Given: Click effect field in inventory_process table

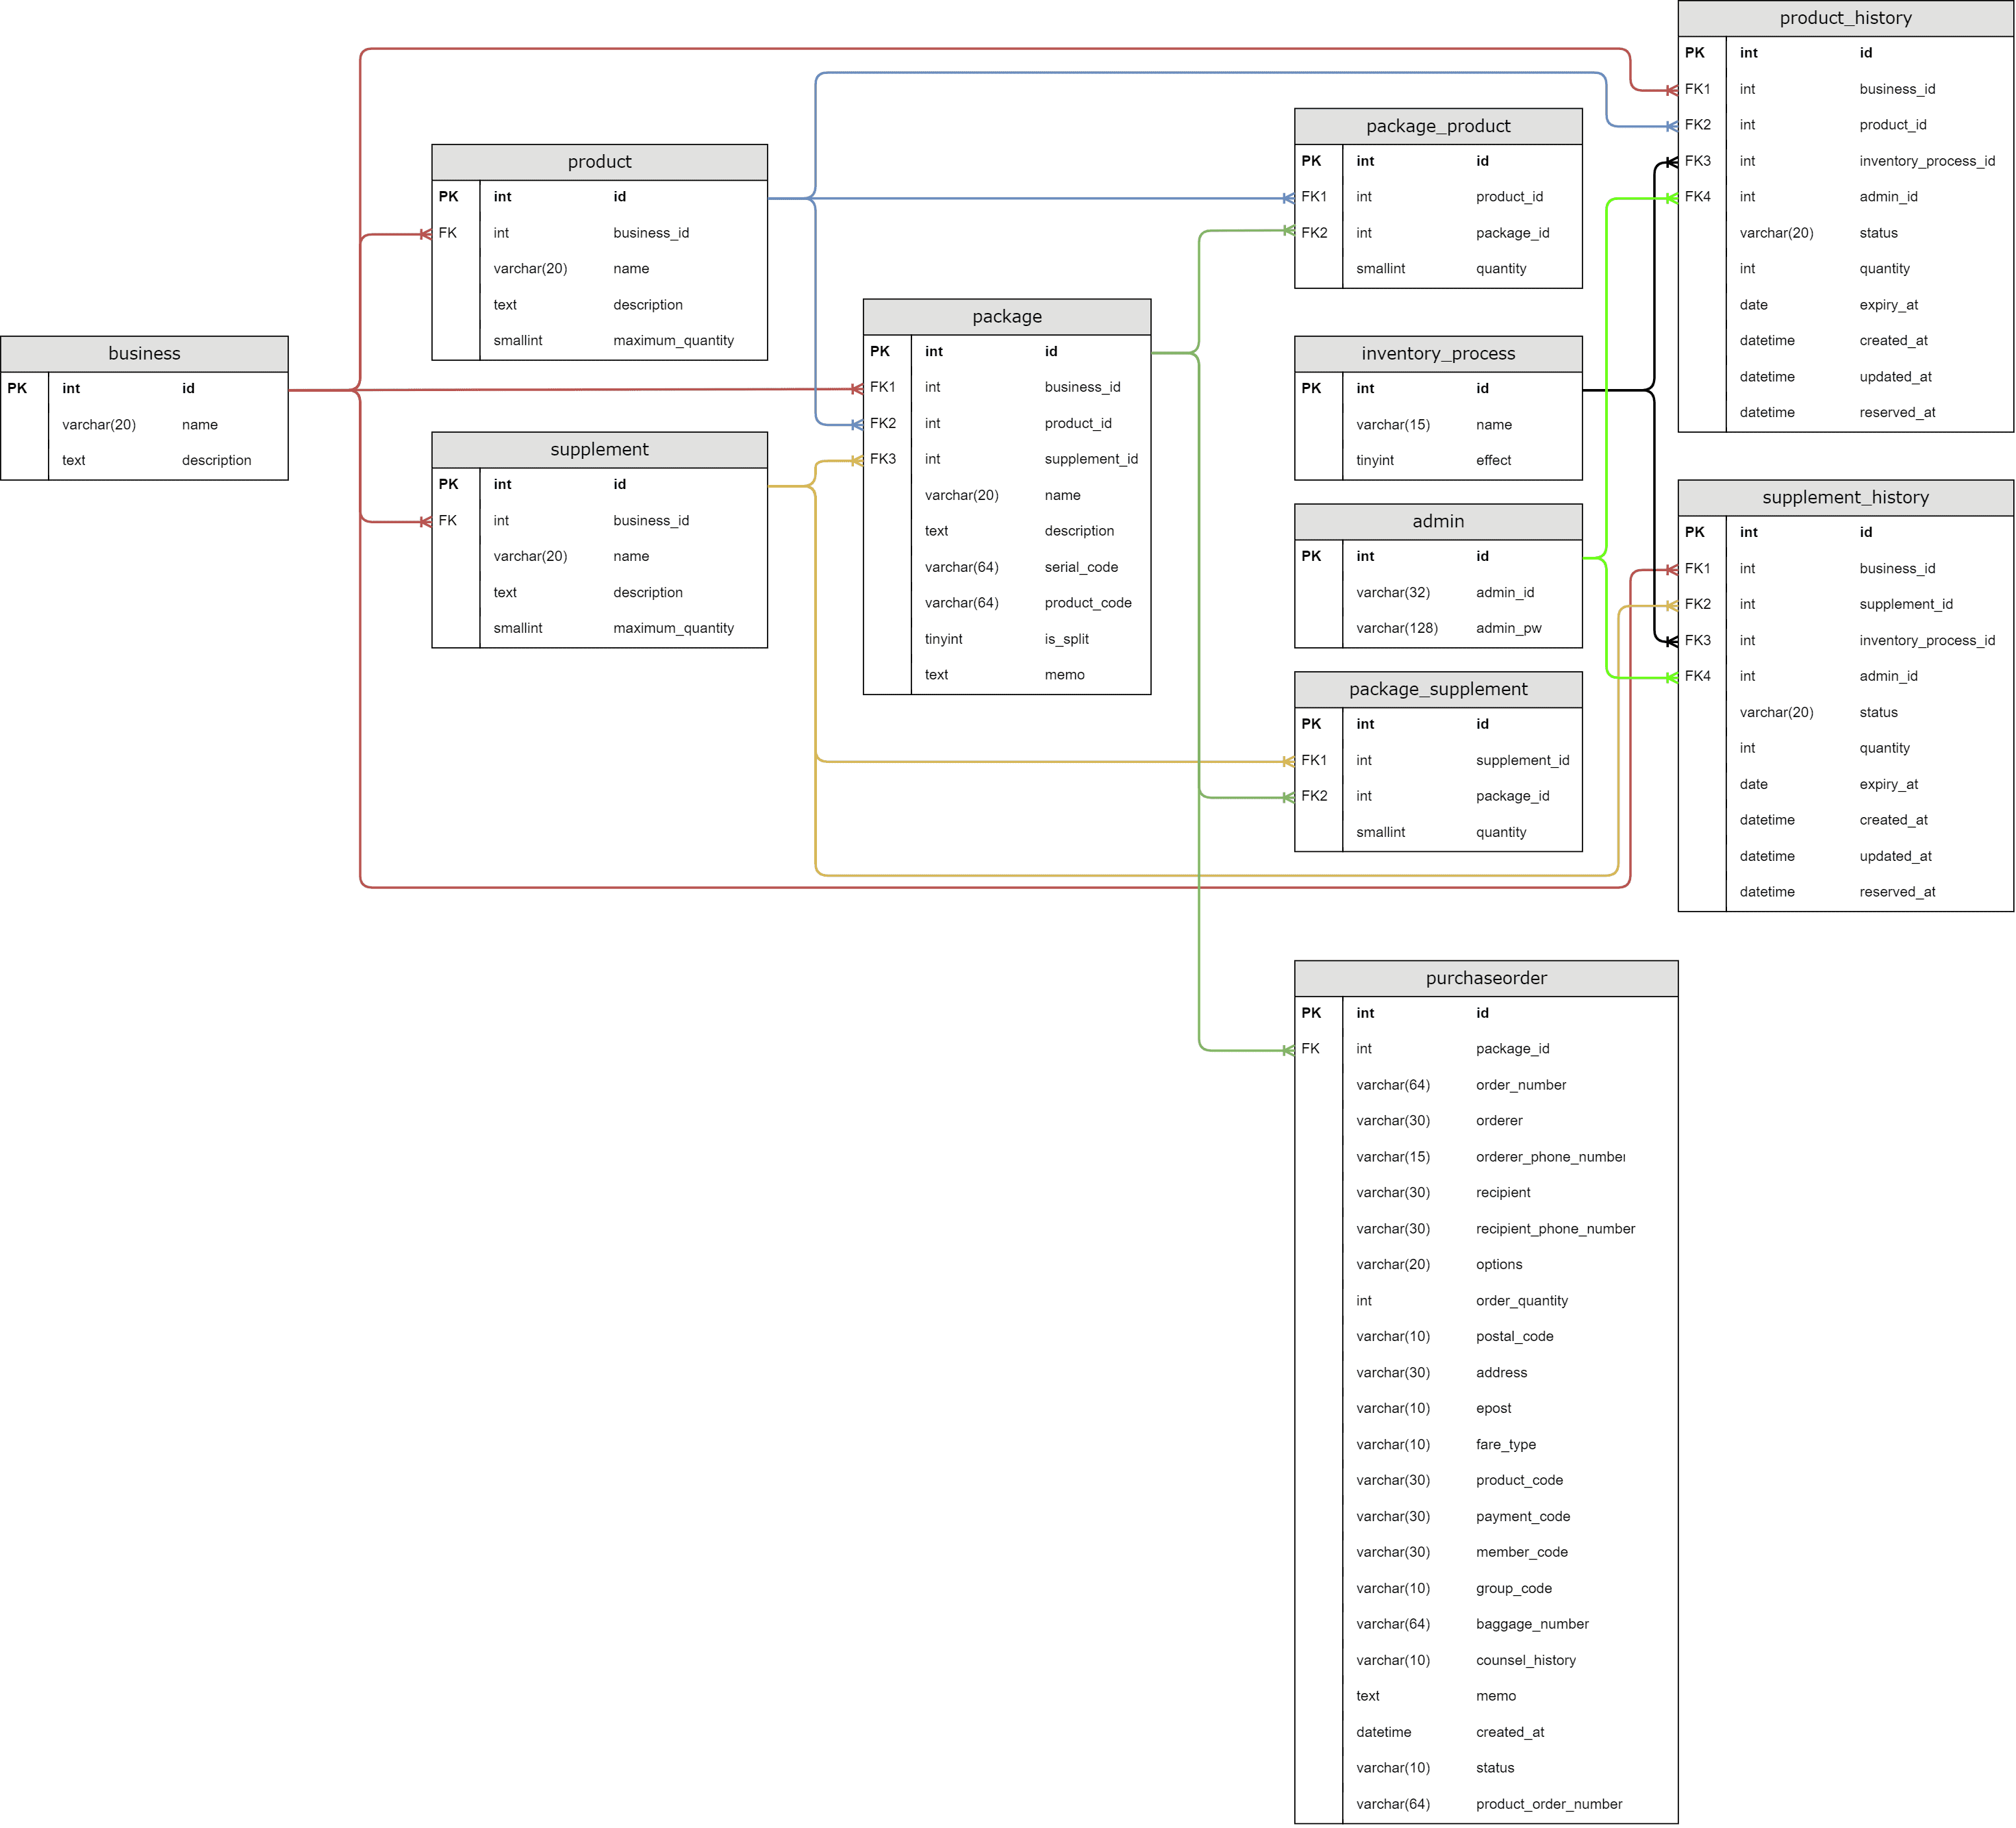Looking at the screenshot, I should (1493, 460).
